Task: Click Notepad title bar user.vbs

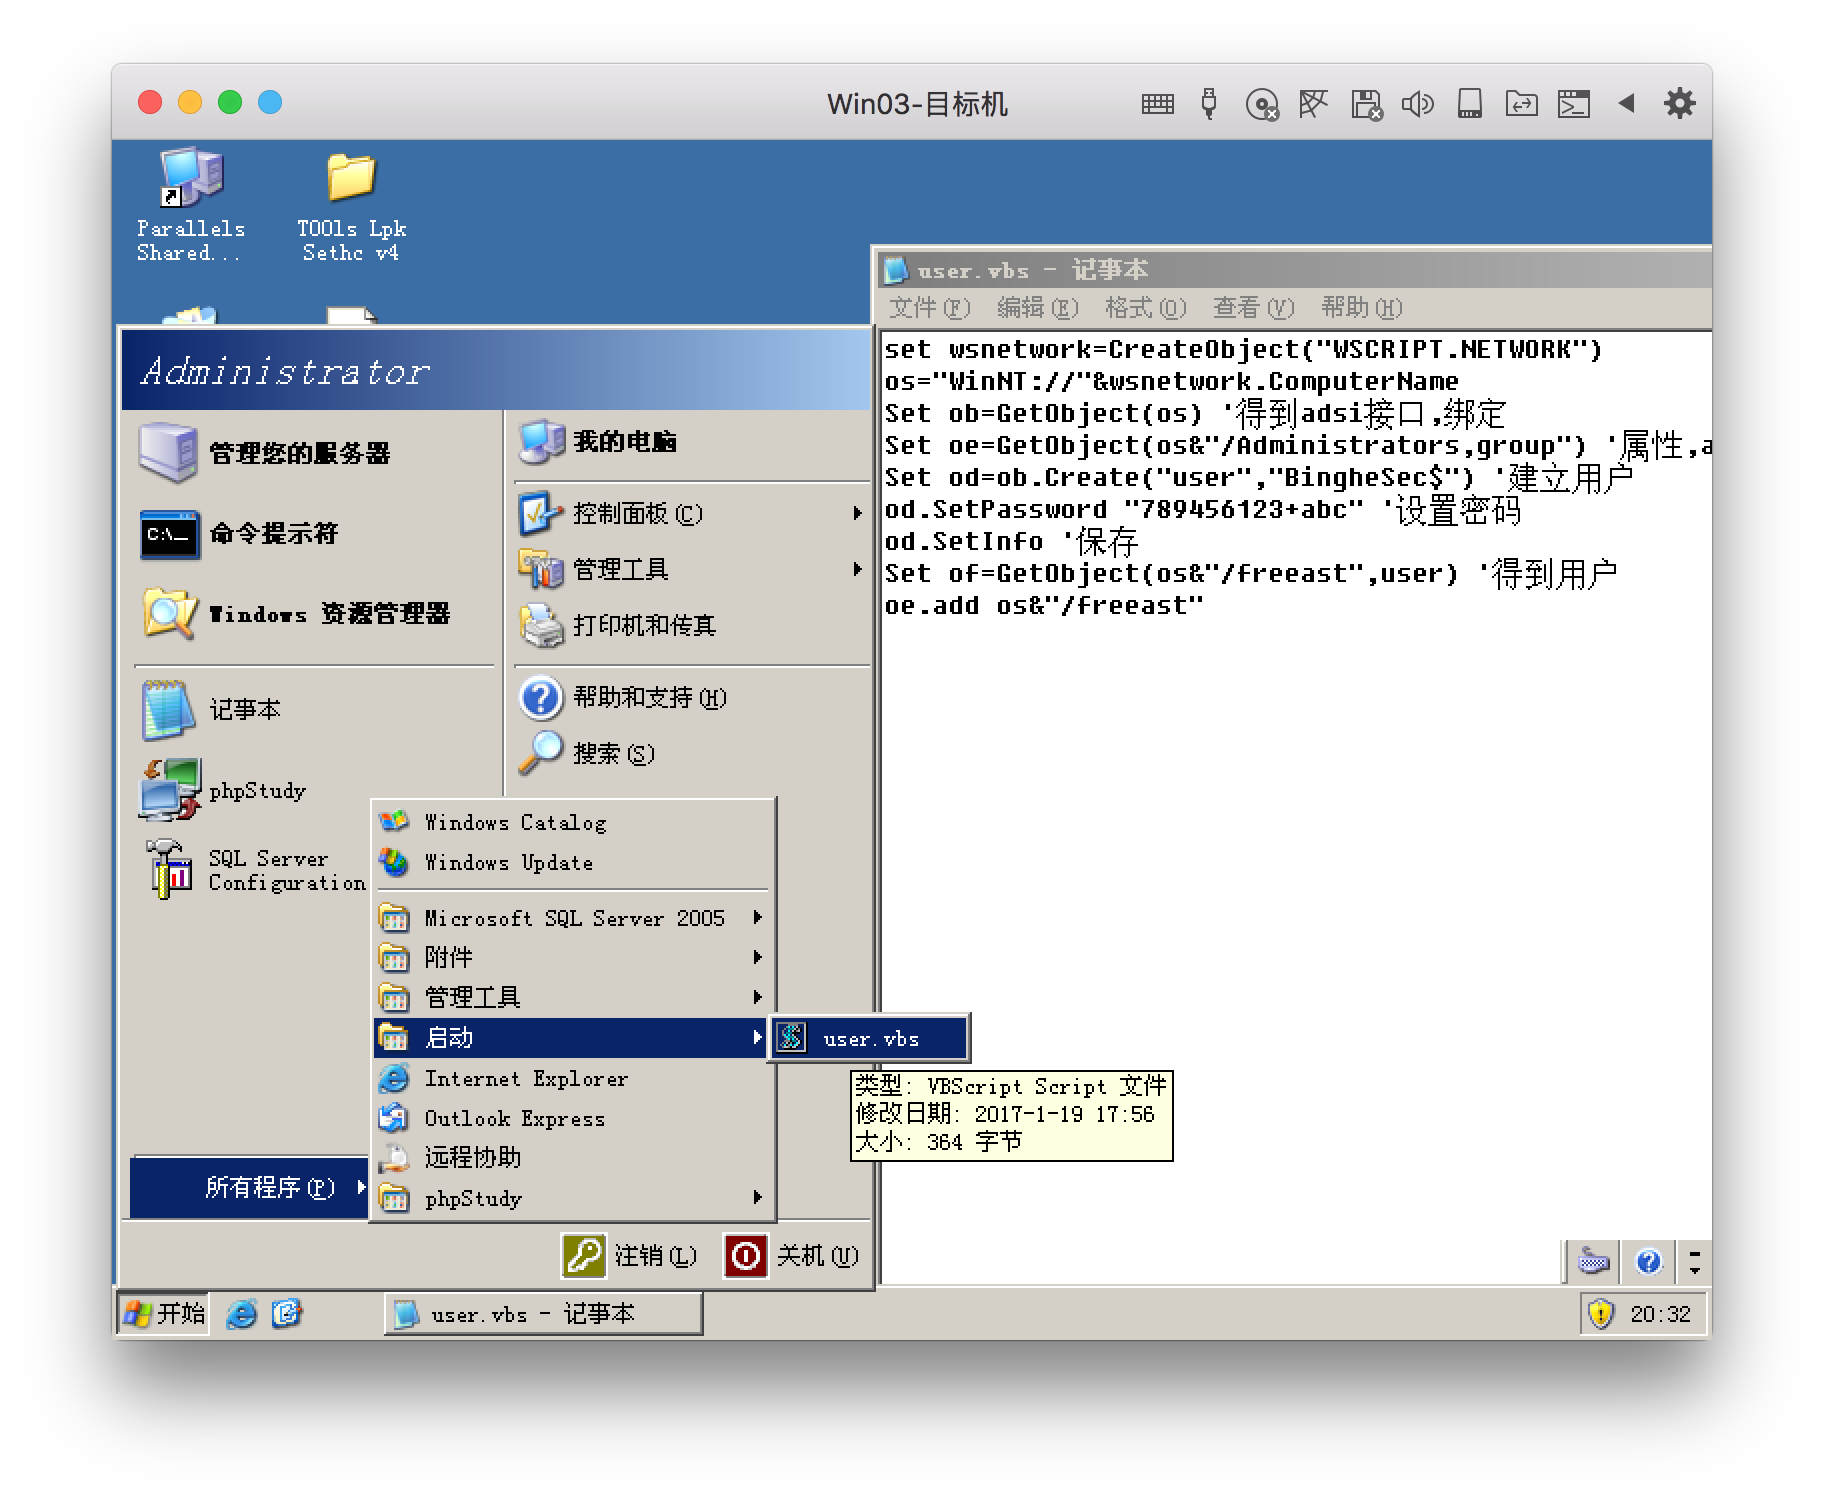Action: 1295,270
